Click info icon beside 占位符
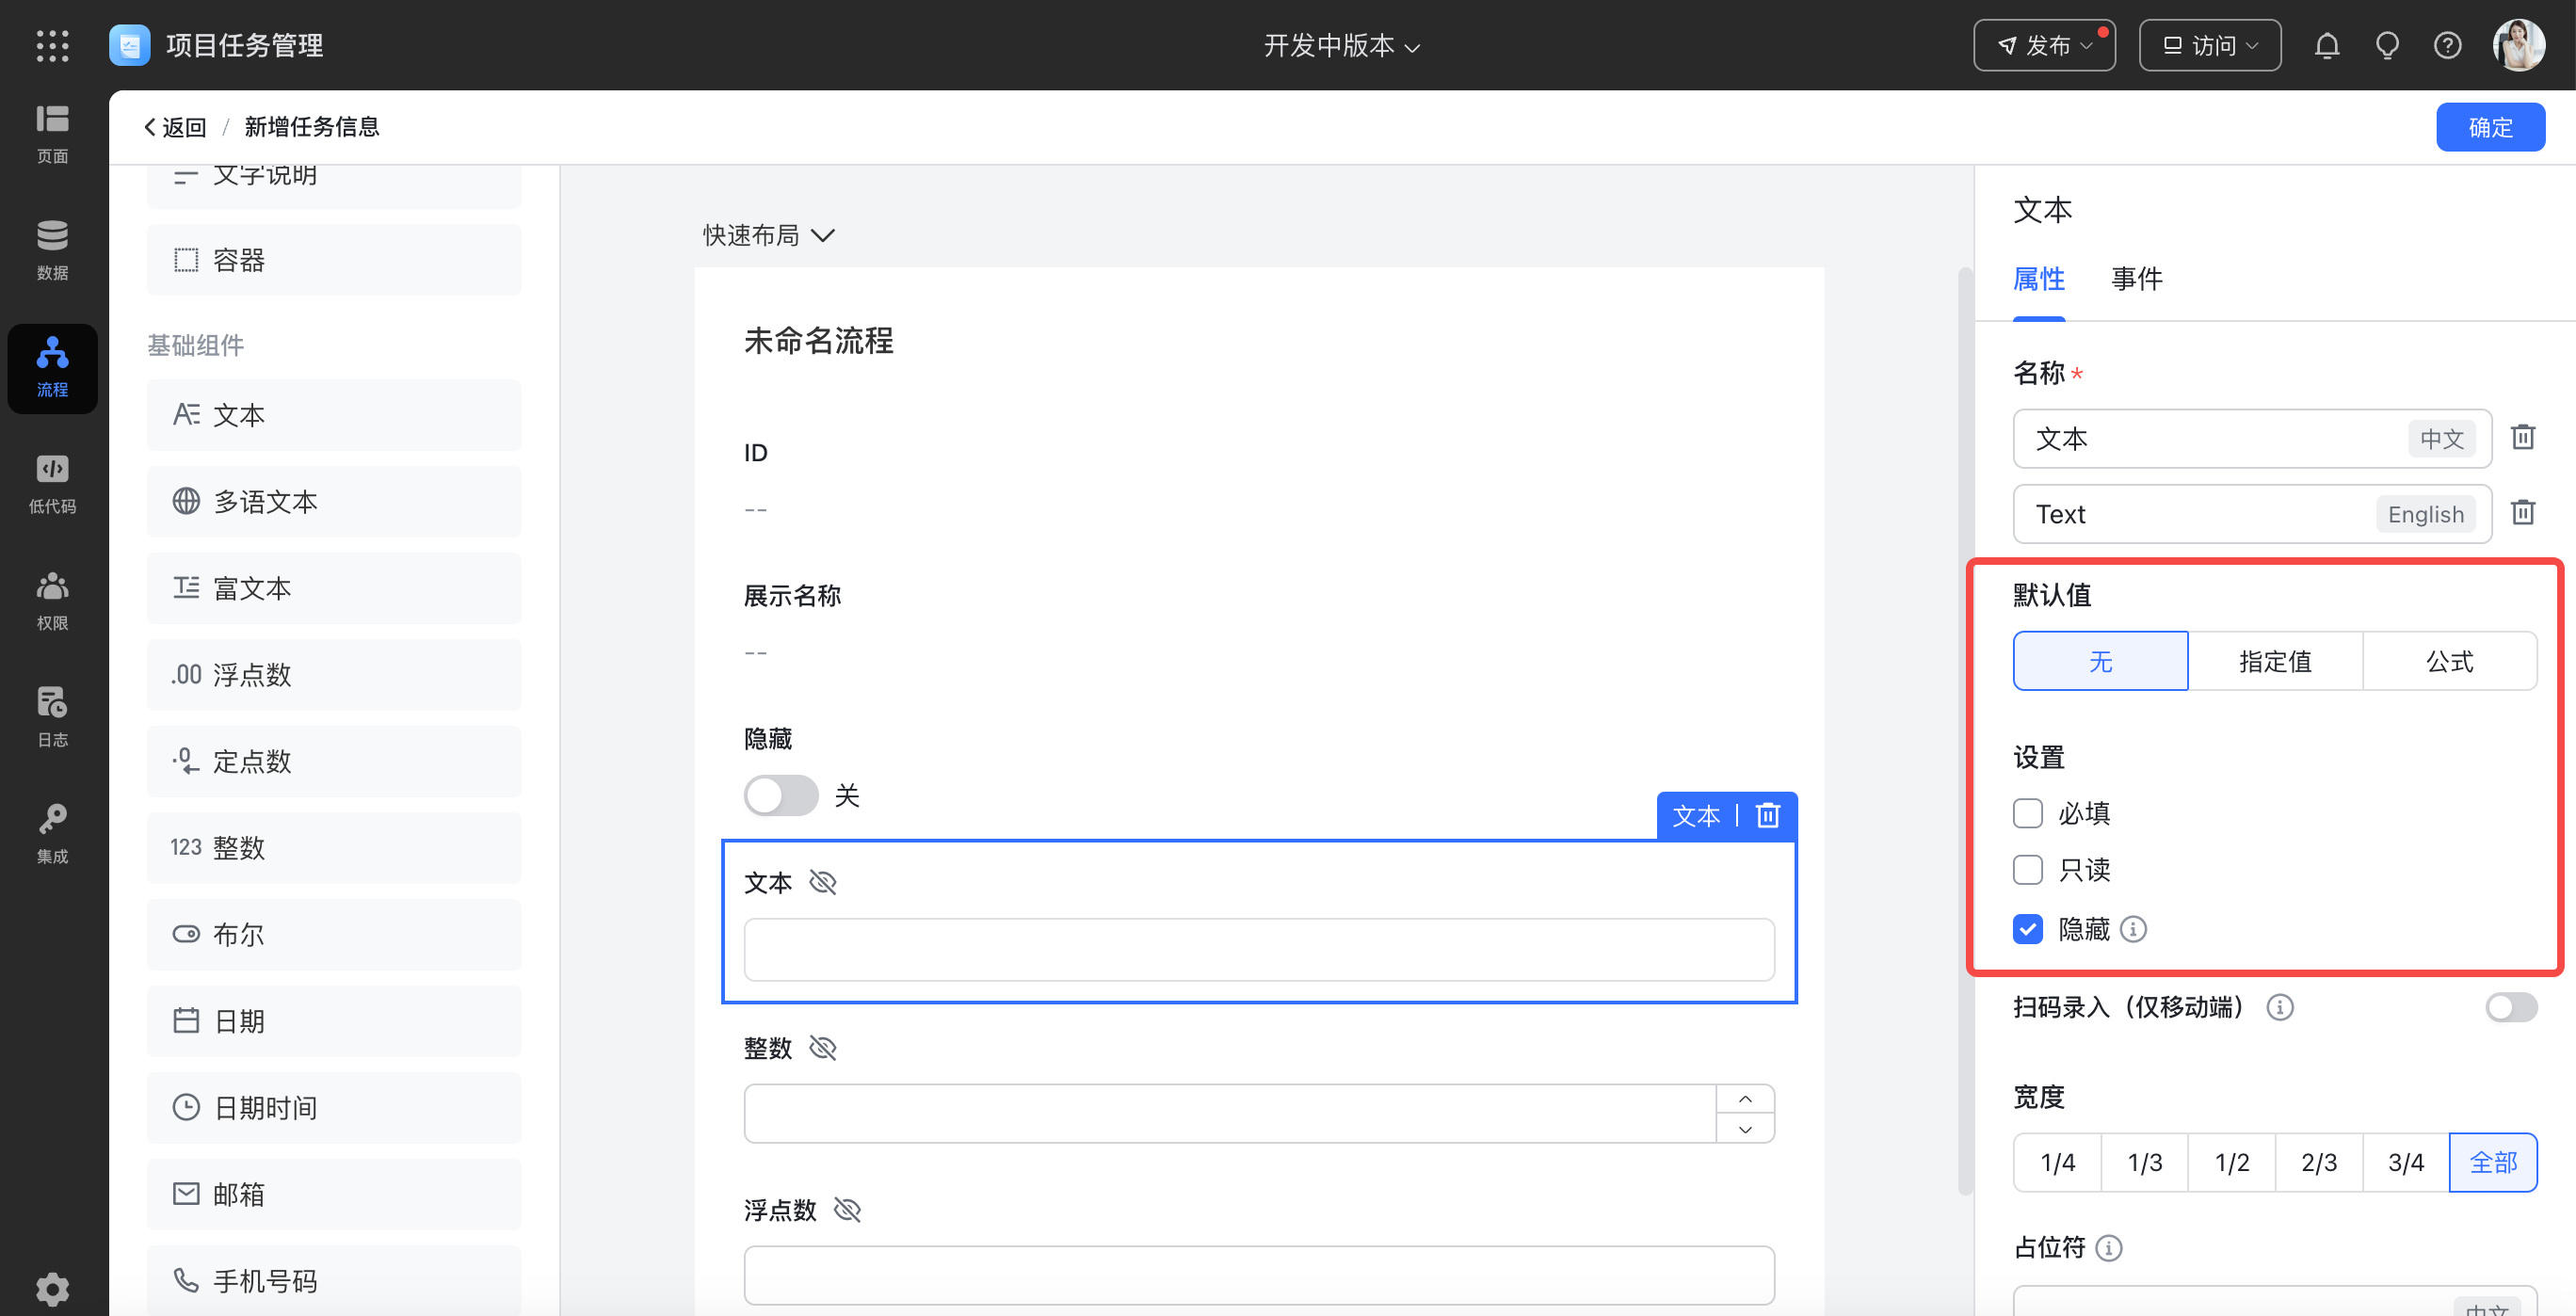Image resolution: width=2576 pixels, height=1316 pixels. [x=2108, y=1248]
